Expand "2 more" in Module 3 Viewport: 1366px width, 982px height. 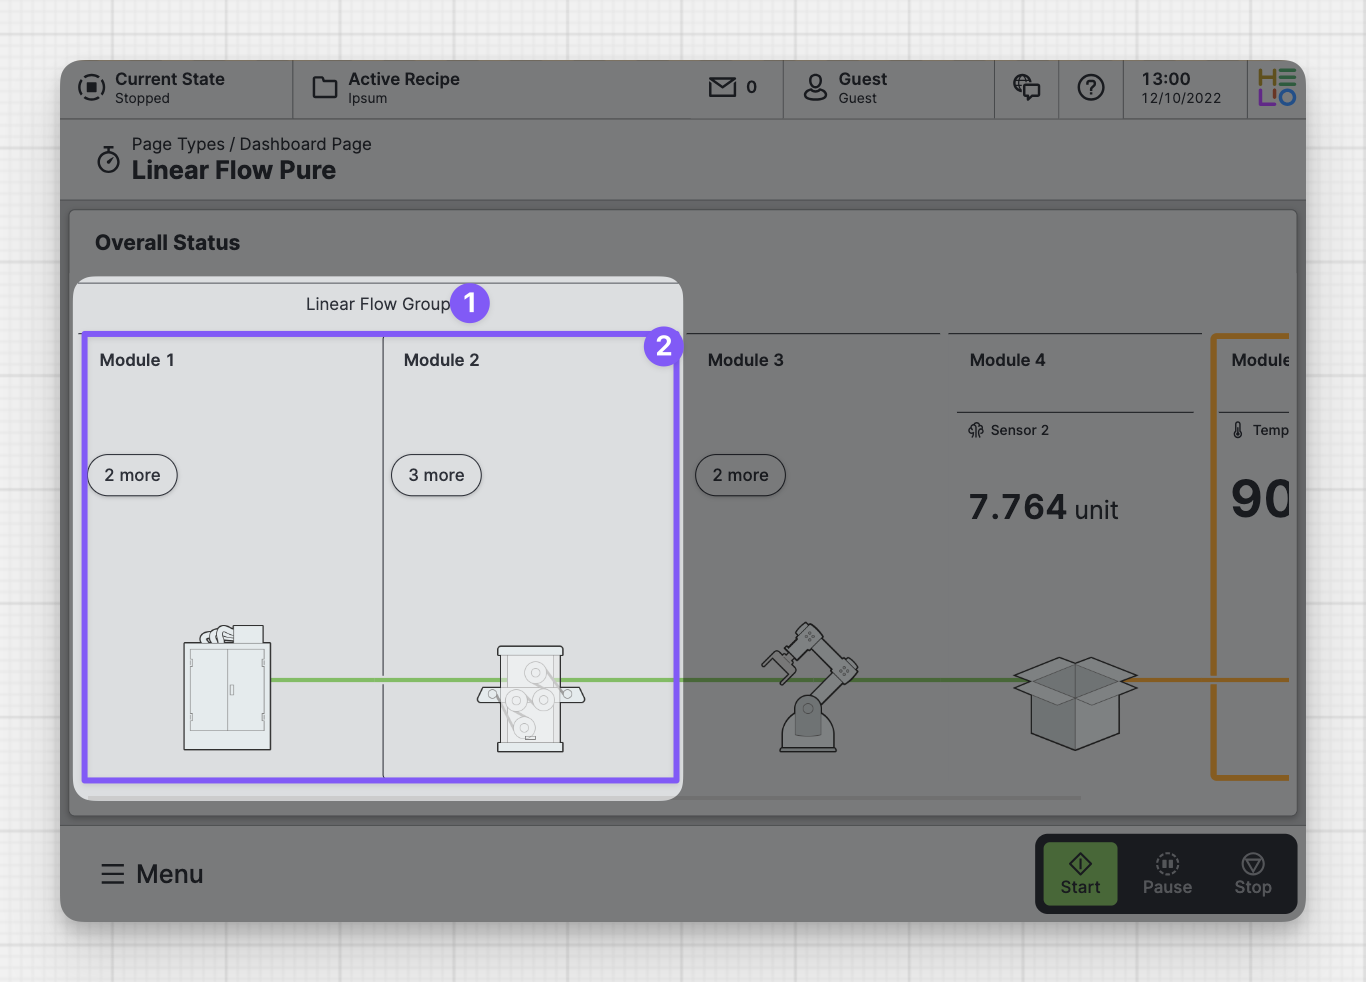tap(740, 475)
